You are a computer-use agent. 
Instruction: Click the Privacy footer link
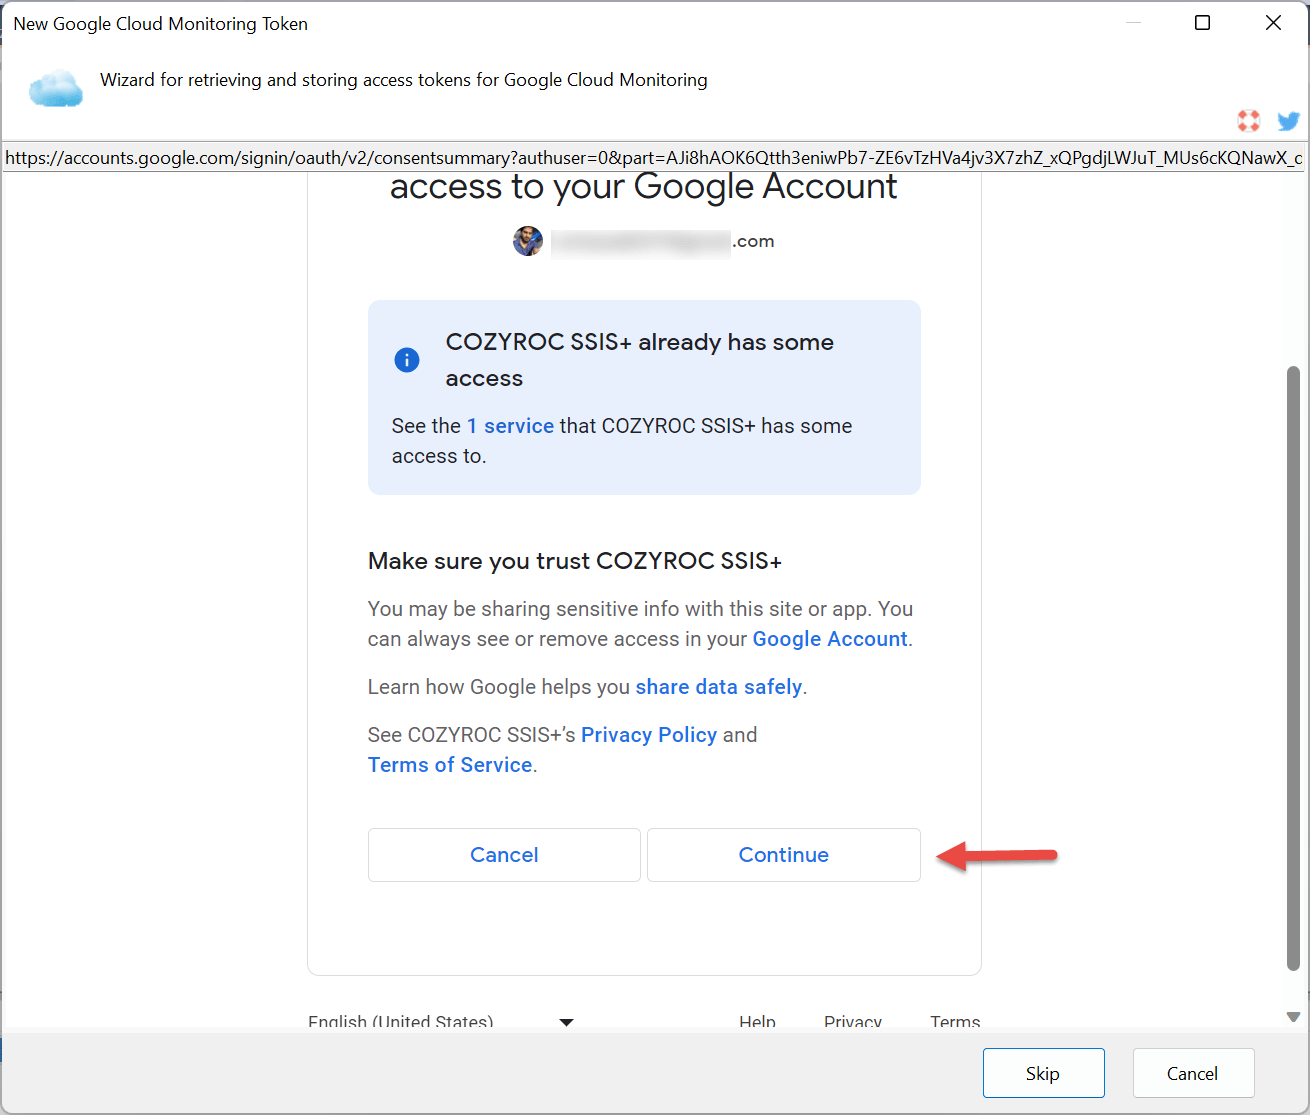pos(853,1021)
